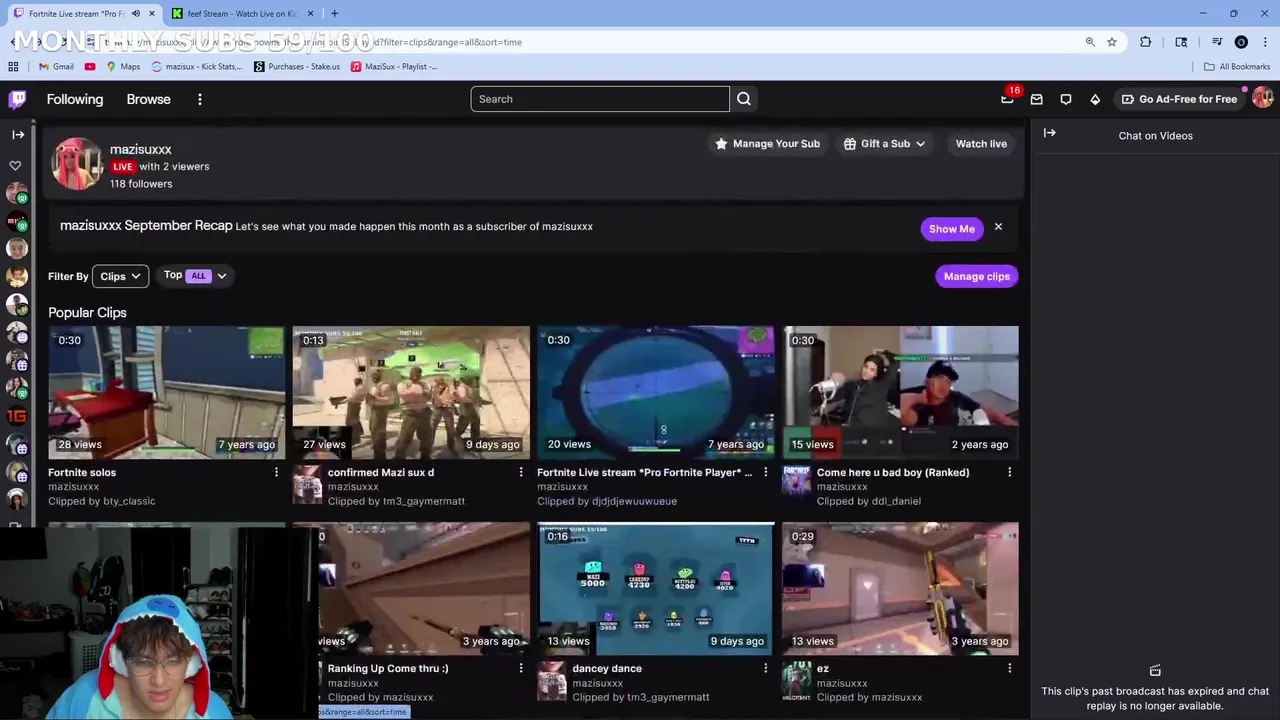Viewport: 1280px width, 720px height.
Task: Open options for Come here u bad boy clip
Action: 1010,472
